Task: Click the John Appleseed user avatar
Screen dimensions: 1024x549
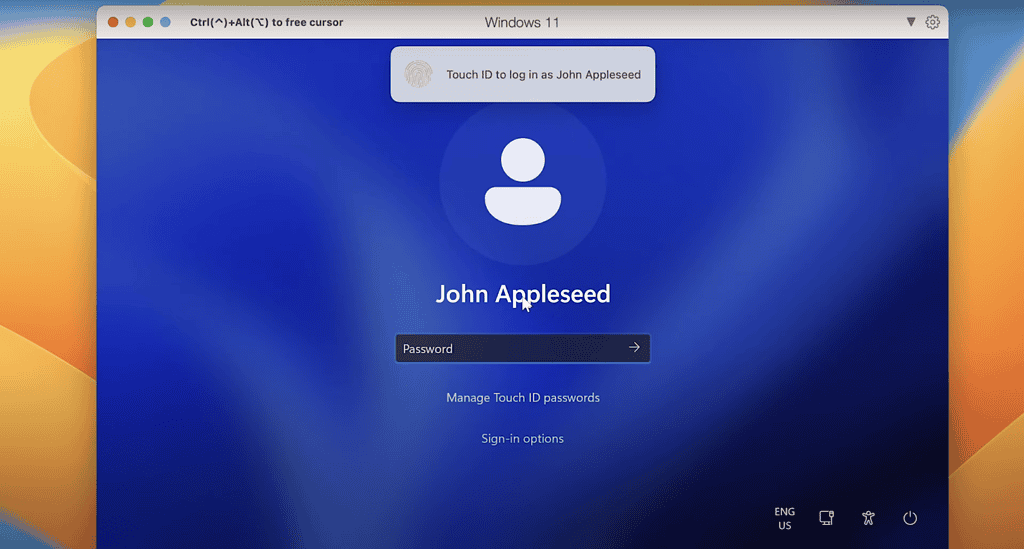Action: click(522, 181)
